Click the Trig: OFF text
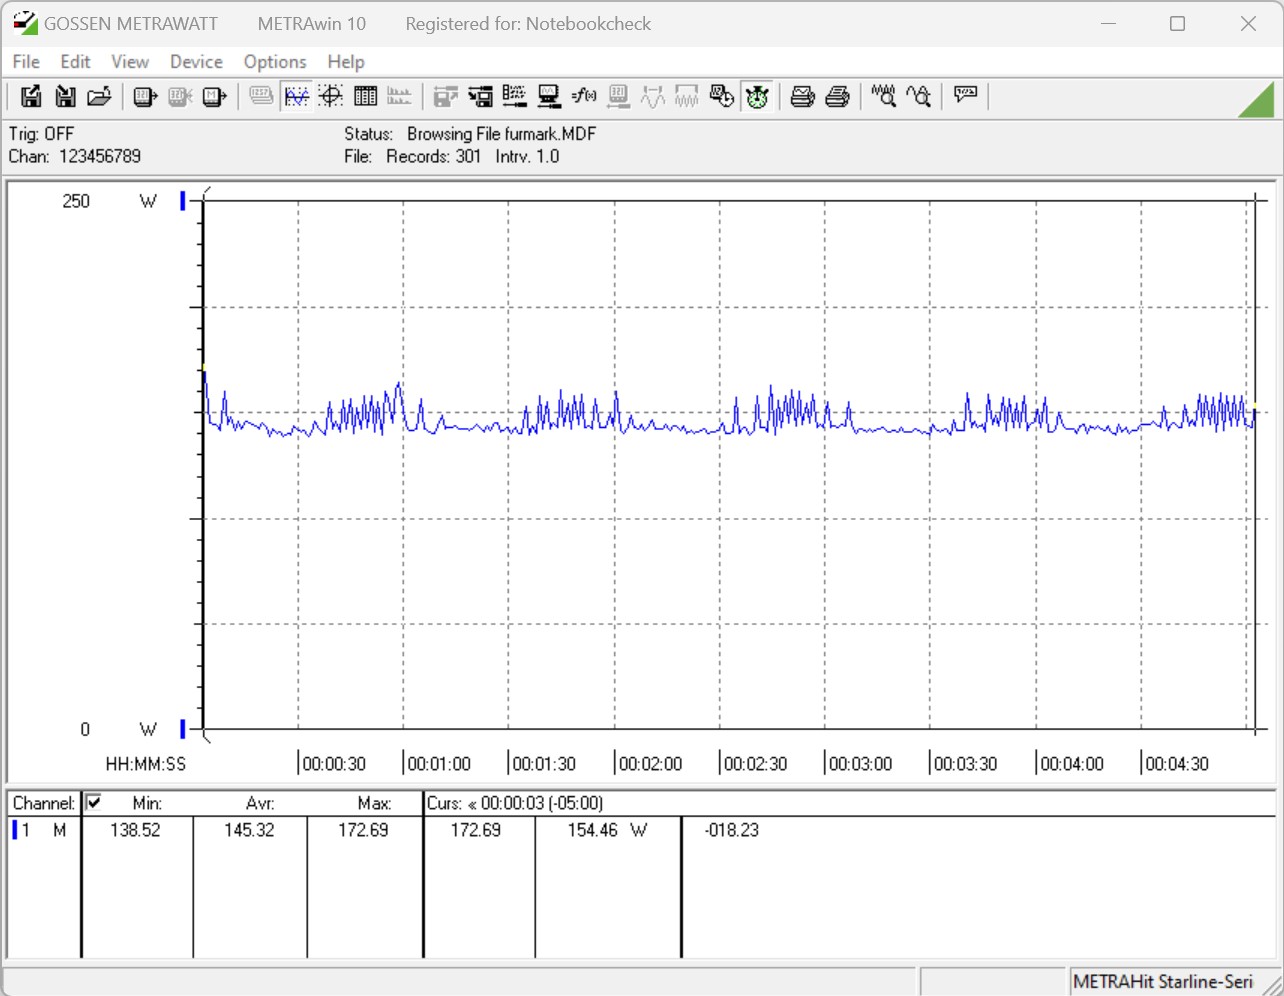 click(x=41, y=134)
